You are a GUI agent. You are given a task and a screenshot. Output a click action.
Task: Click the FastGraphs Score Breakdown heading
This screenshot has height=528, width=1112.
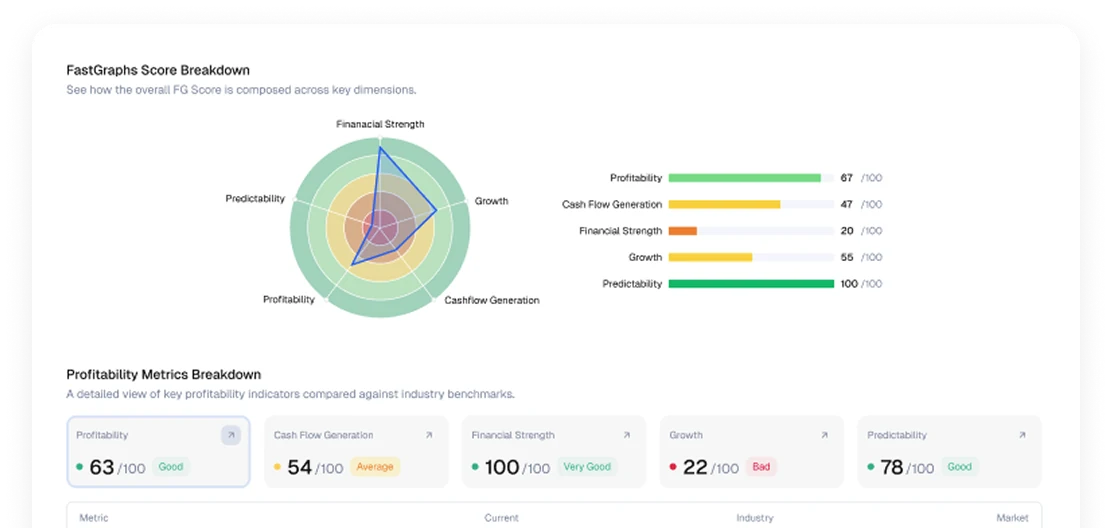[x=158, y=70]
